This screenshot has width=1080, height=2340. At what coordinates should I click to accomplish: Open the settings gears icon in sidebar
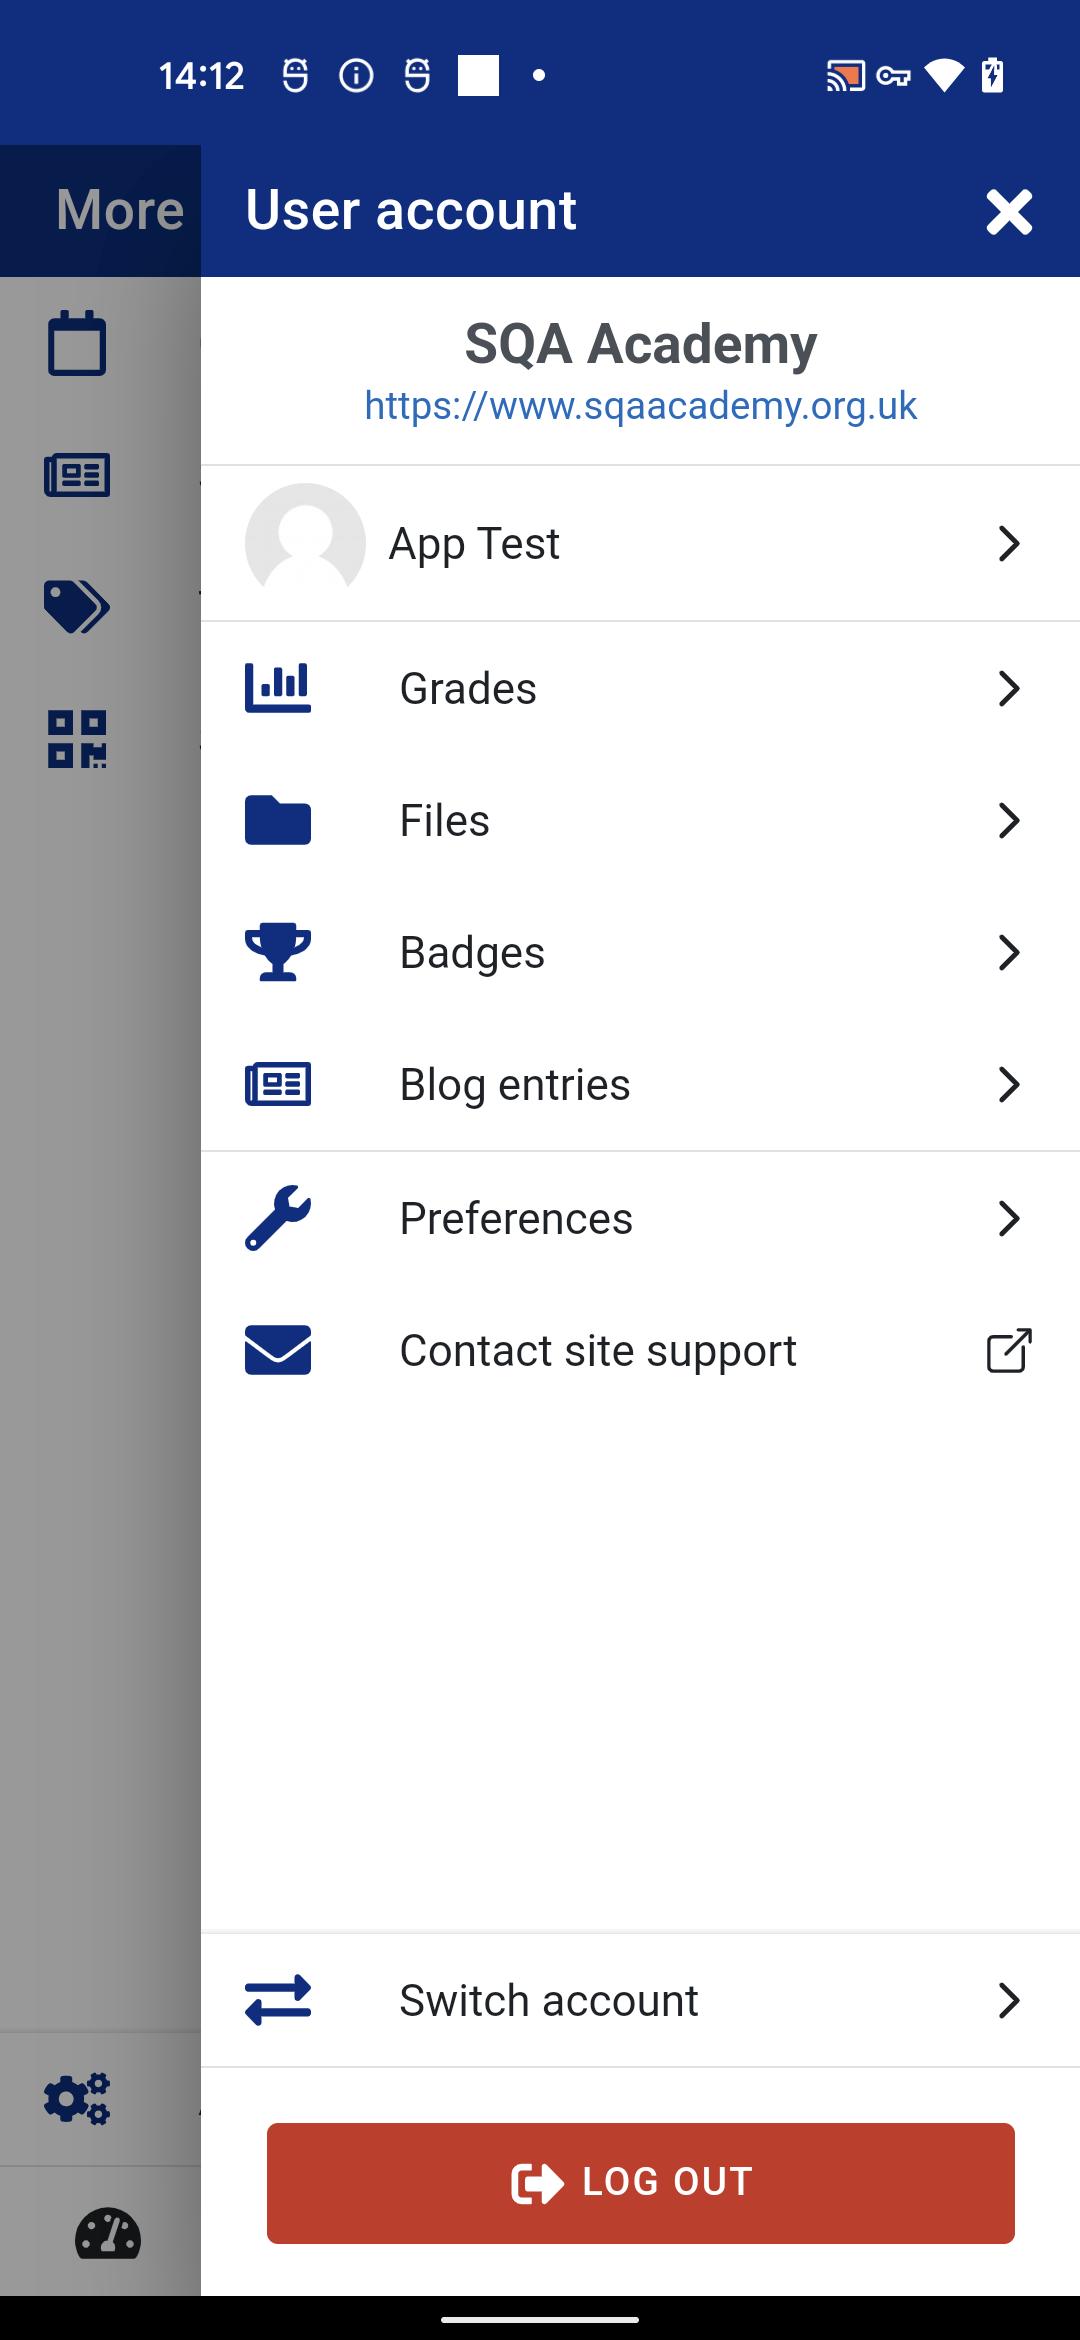click(x=77, y=2098)
